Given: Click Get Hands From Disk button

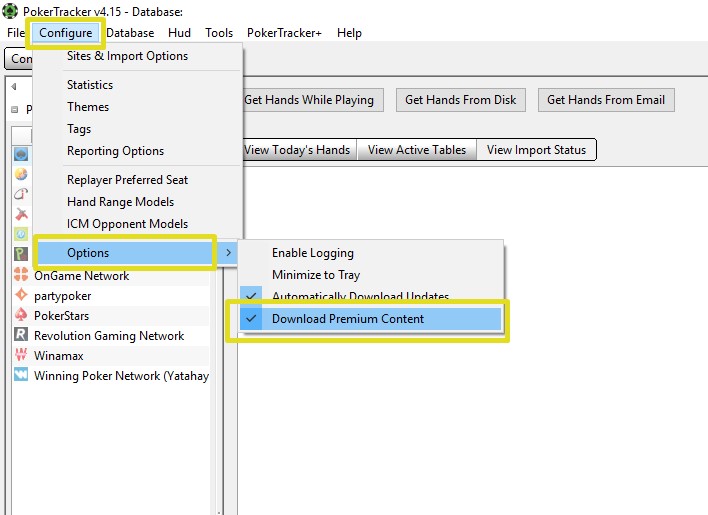Looking at the screenshot, I should (461, 99).
